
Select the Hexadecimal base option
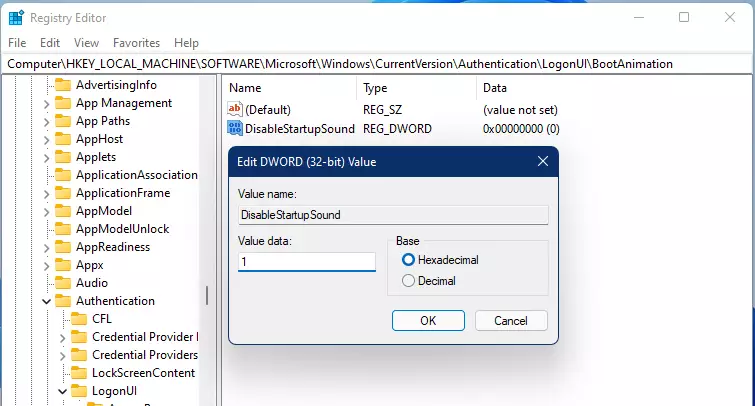[440, 260]
